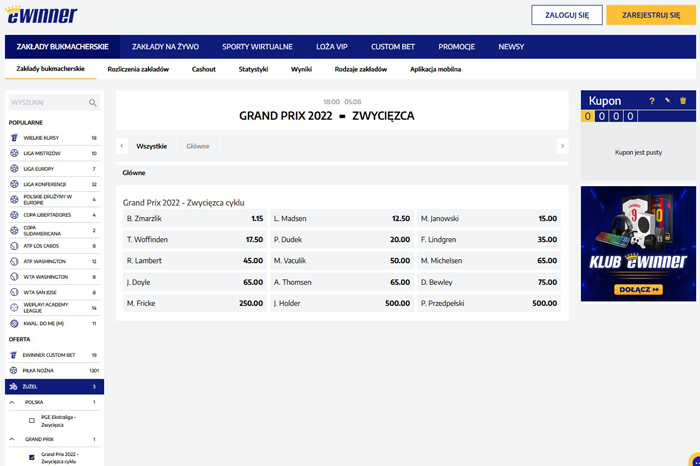Bet on P. Dudek at 20.00
700x466 pixels.
coord(342,240)
